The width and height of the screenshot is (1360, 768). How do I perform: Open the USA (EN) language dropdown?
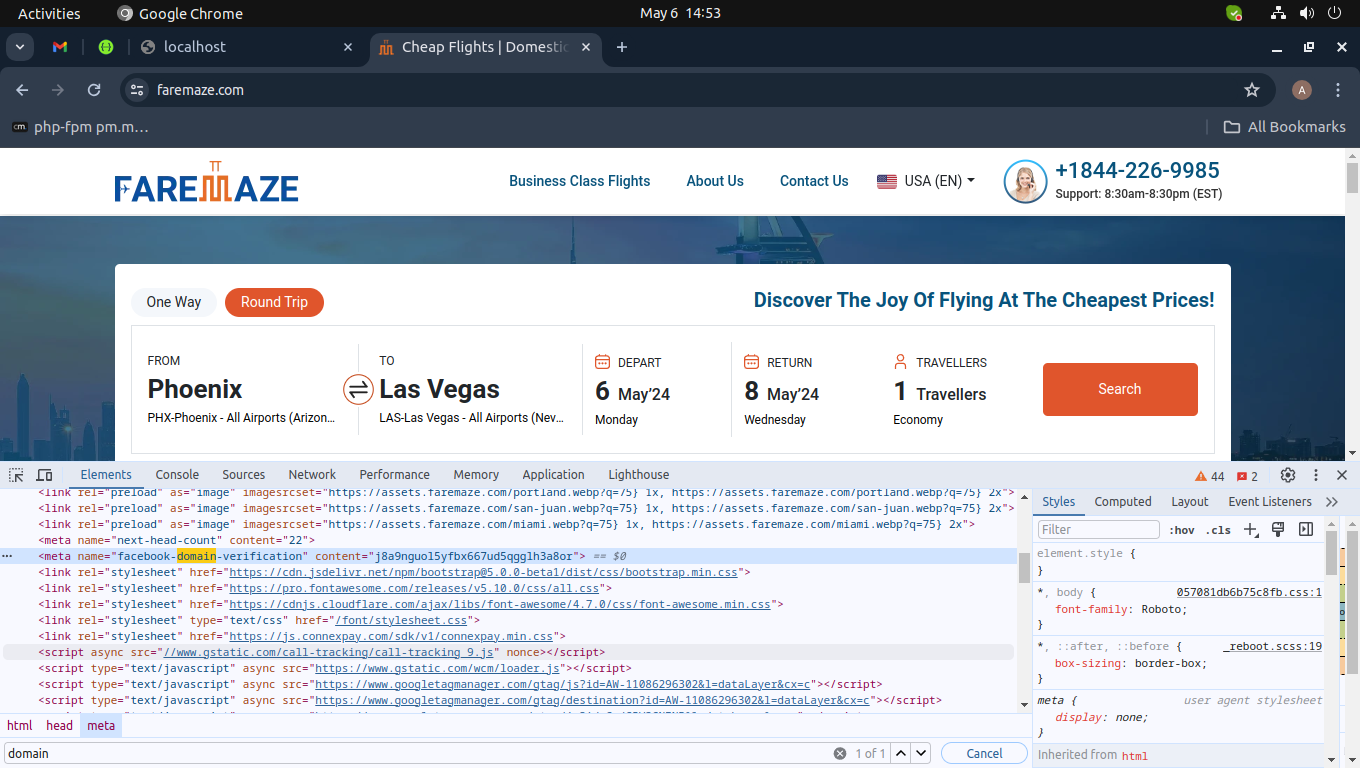pyautogui.click(x=925, y=181)
